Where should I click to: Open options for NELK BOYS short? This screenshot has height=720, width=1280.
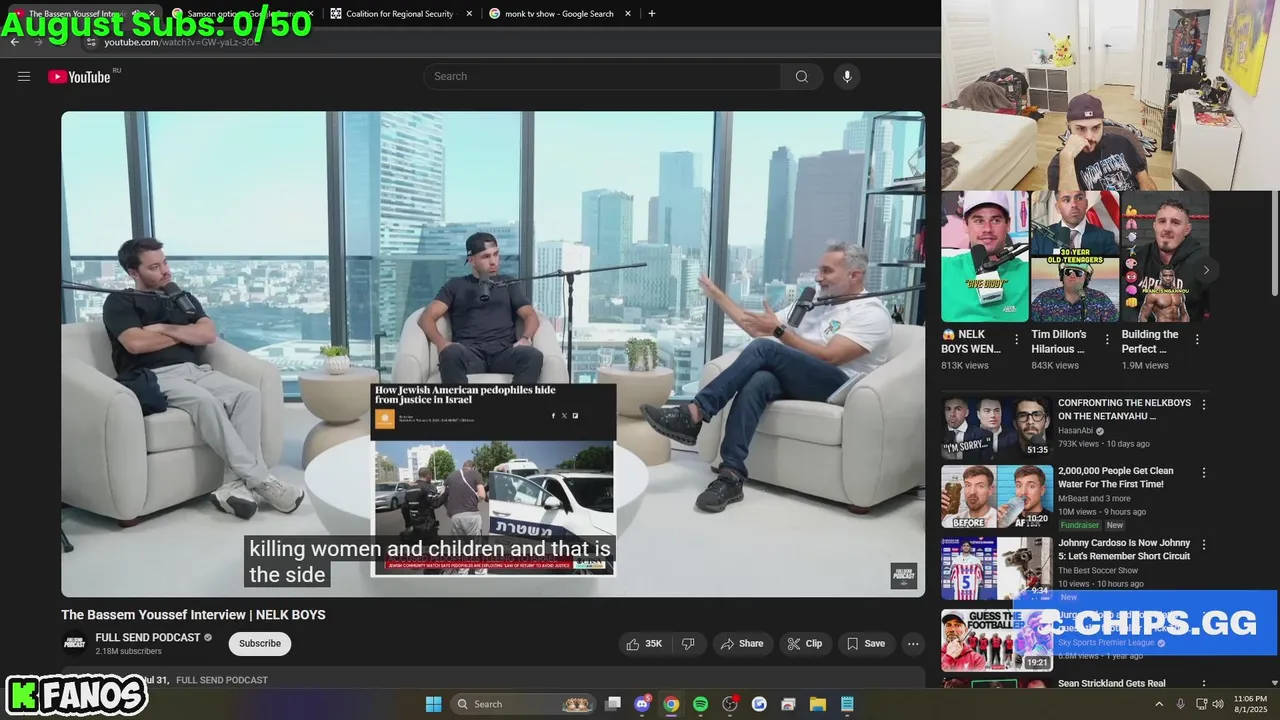click(x=1017, y=340)
